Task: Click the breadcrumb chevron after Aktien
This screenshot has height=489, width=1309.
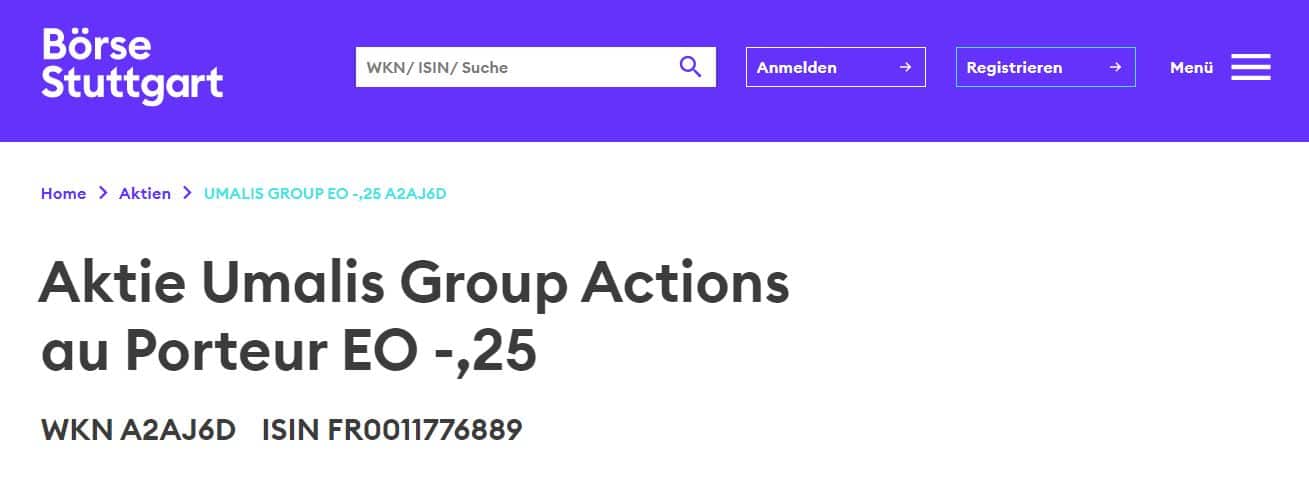Action: [187, 193]
